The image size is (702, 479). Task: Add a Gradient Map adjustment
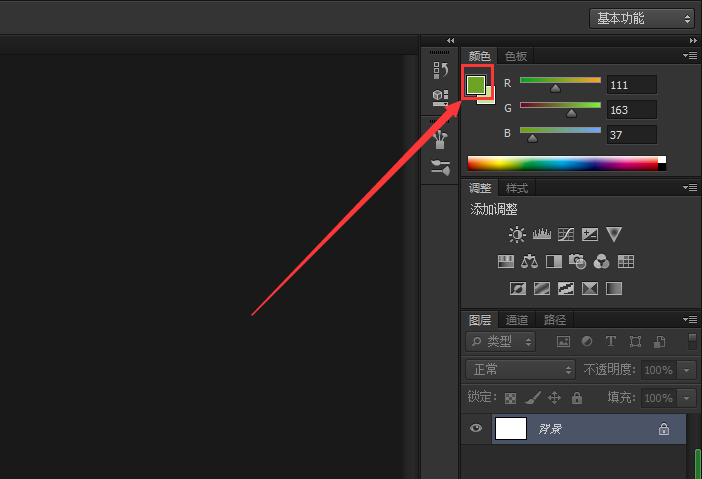(614, 289)
